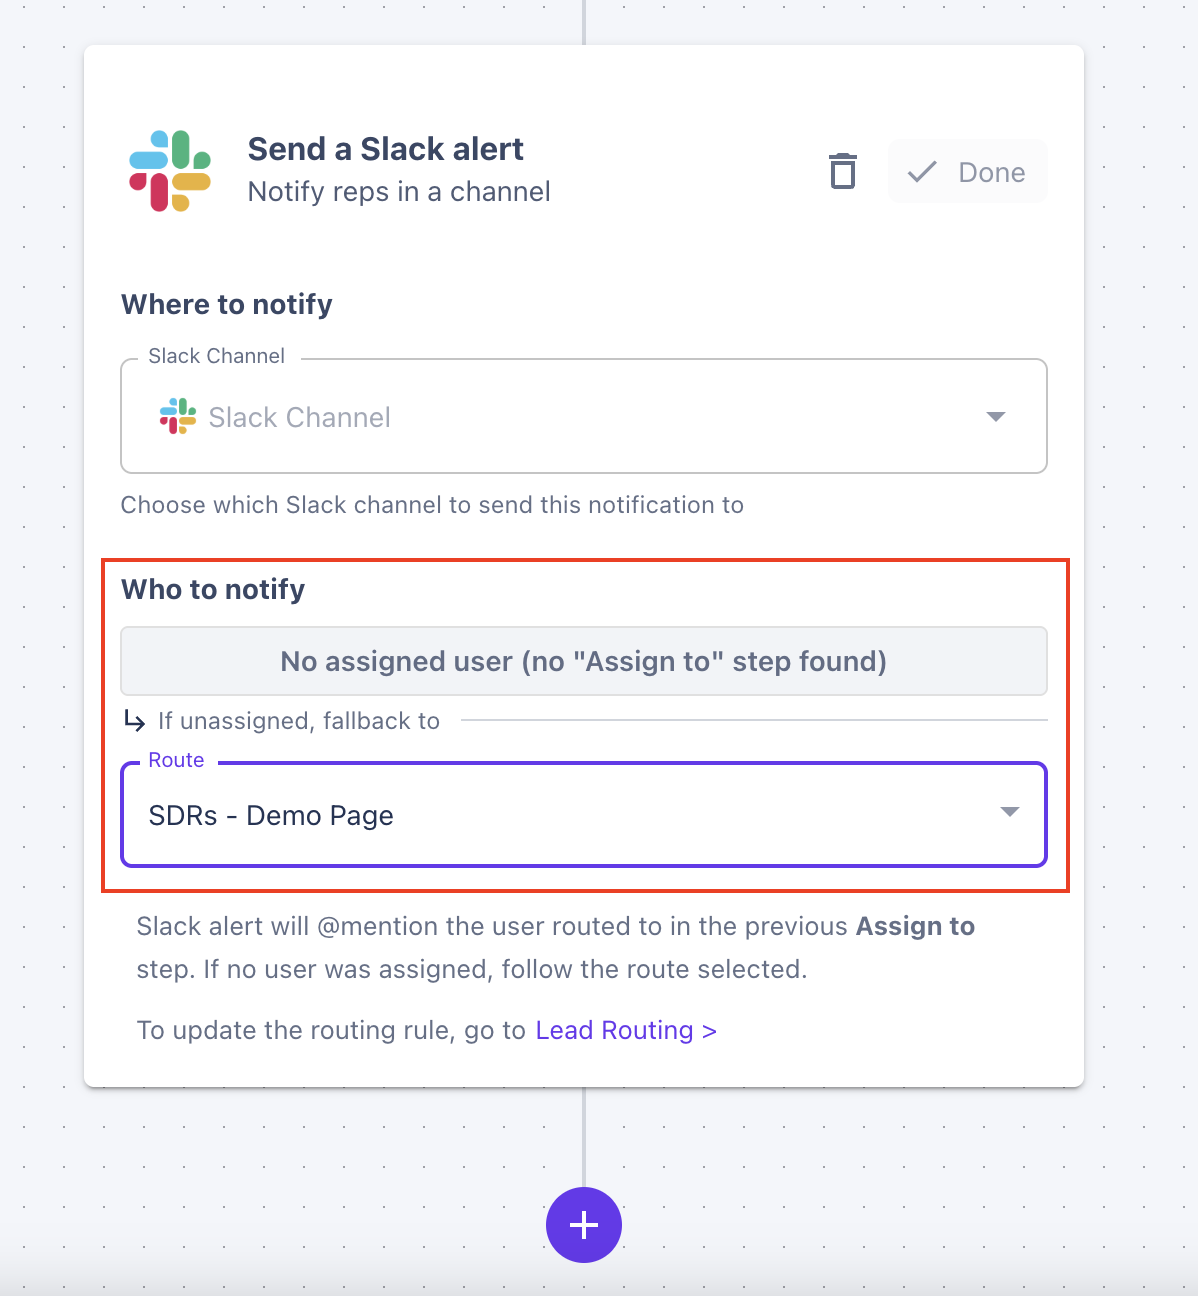This screenshot has height=1296, width=1198.
Task: Click the checkmark icon beside Done
Action: tap(922, 172)
